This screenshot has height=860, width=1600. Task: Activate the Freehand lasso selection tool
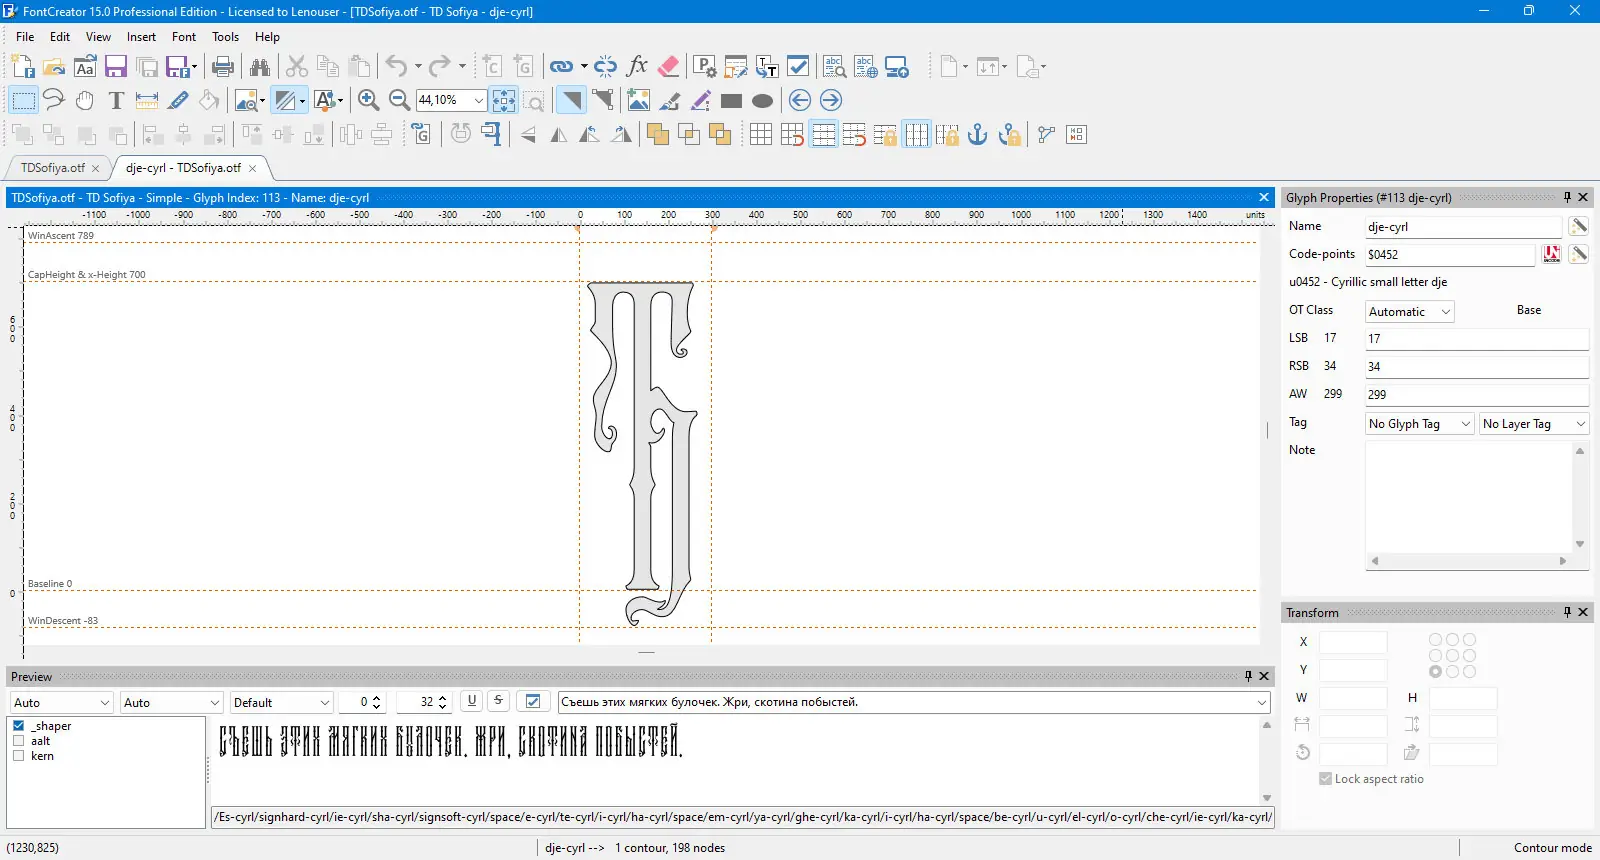click(54, 100)
